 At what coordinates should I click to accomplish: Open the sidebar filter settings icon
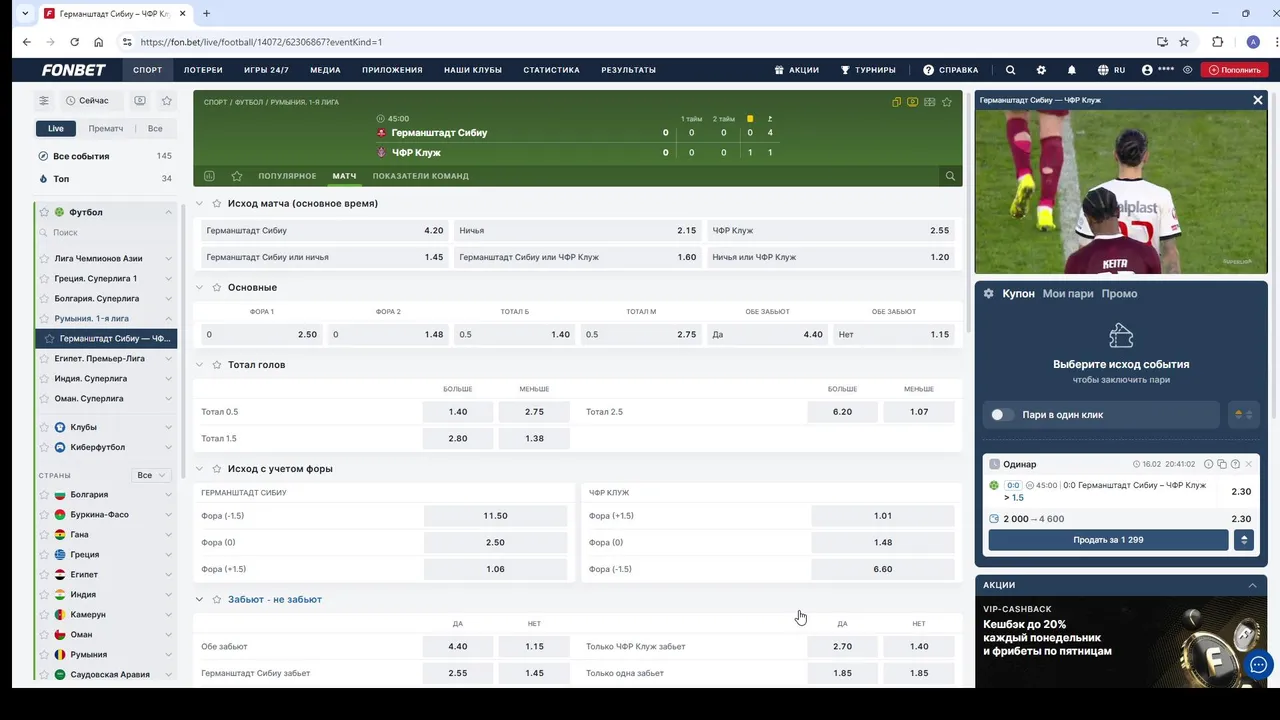tap(44, 101)
